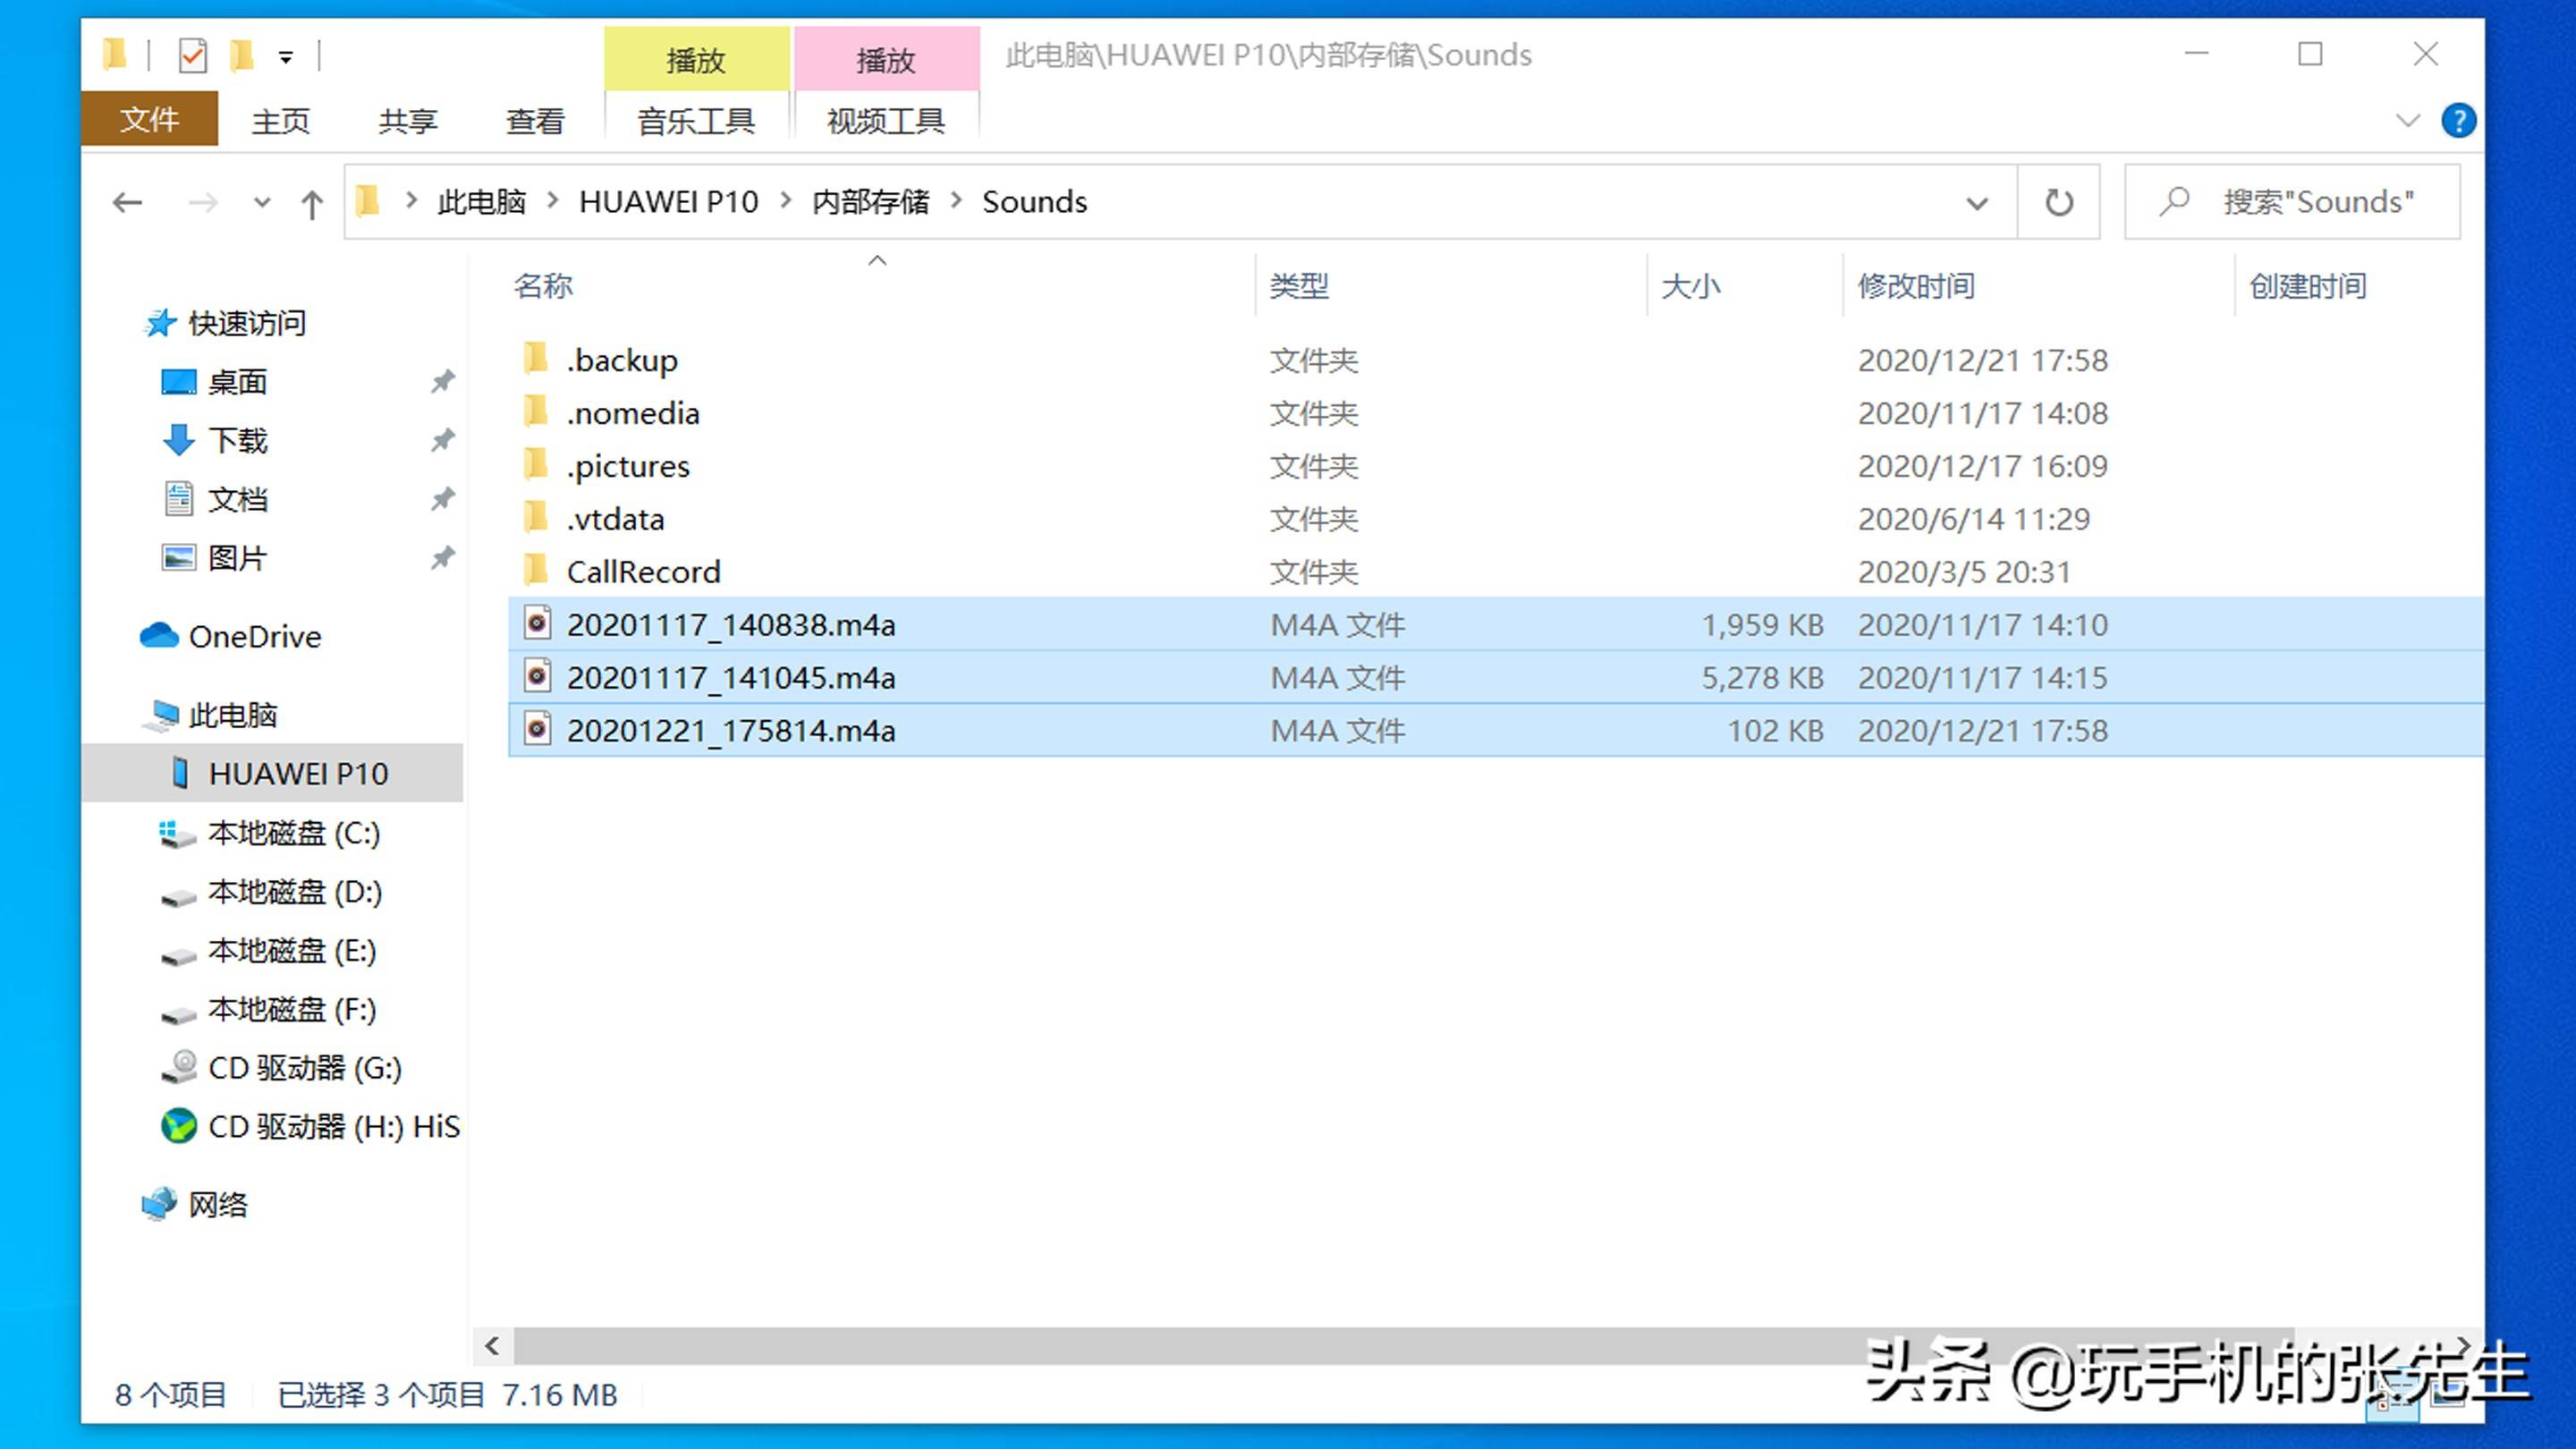Screen dimensions: 2576x1449
Task: Switch to the 共享 ribbon tab
Action: (407, 121)
